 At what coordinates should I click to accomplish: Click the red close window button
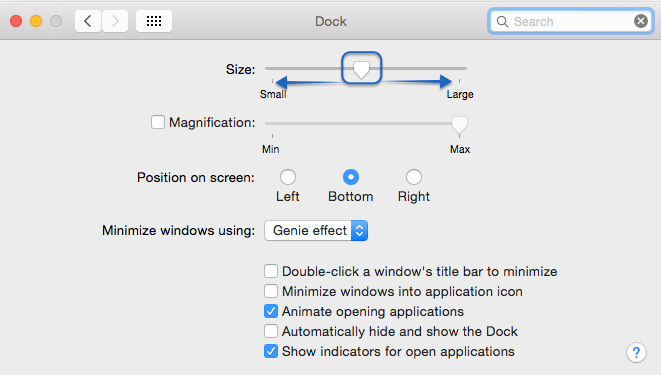coord(16,21)
